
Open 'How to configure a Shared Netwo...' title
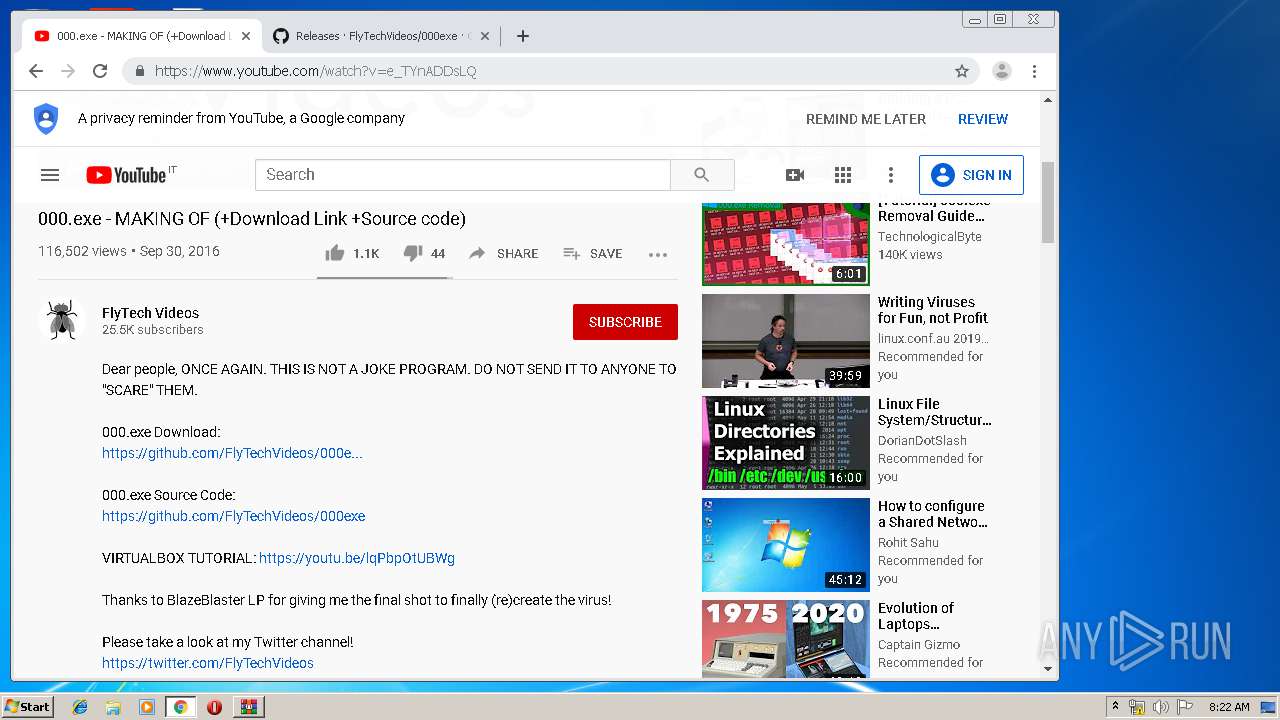[933, 514]
